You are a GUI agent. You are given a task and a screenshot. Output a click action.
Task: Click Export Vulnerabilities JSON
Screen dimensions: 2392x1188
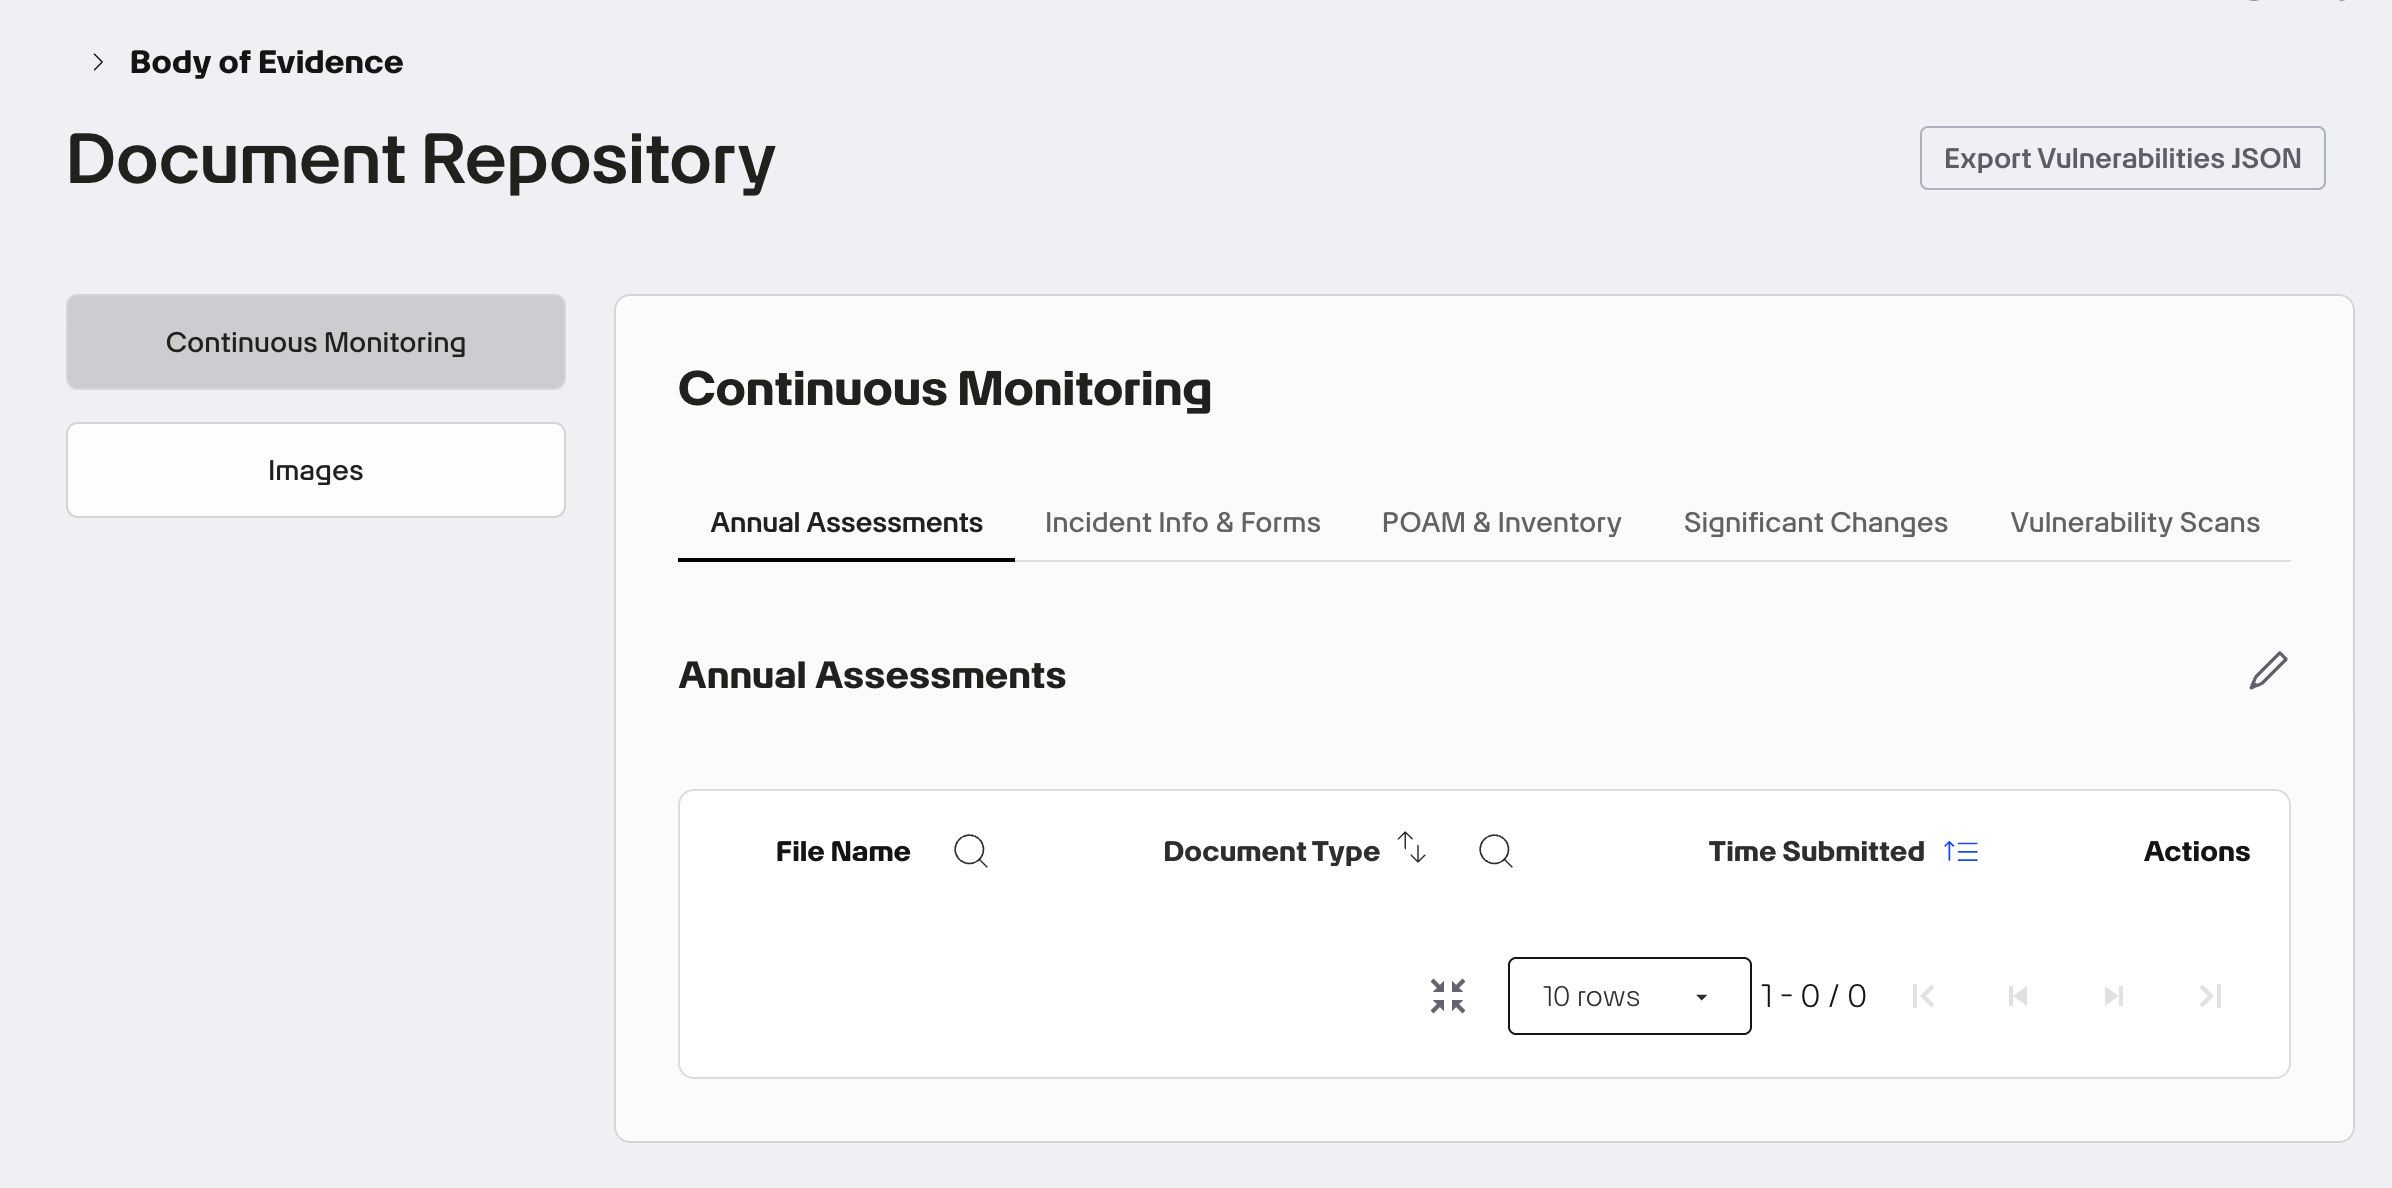(2121, 157)
